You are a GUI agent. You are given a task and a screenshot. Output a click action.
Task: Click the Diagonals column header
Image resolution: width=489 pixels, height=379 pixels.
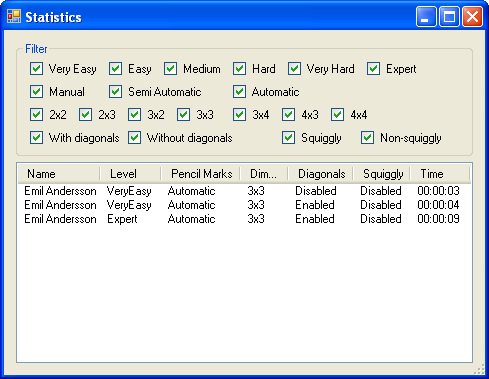320,174
